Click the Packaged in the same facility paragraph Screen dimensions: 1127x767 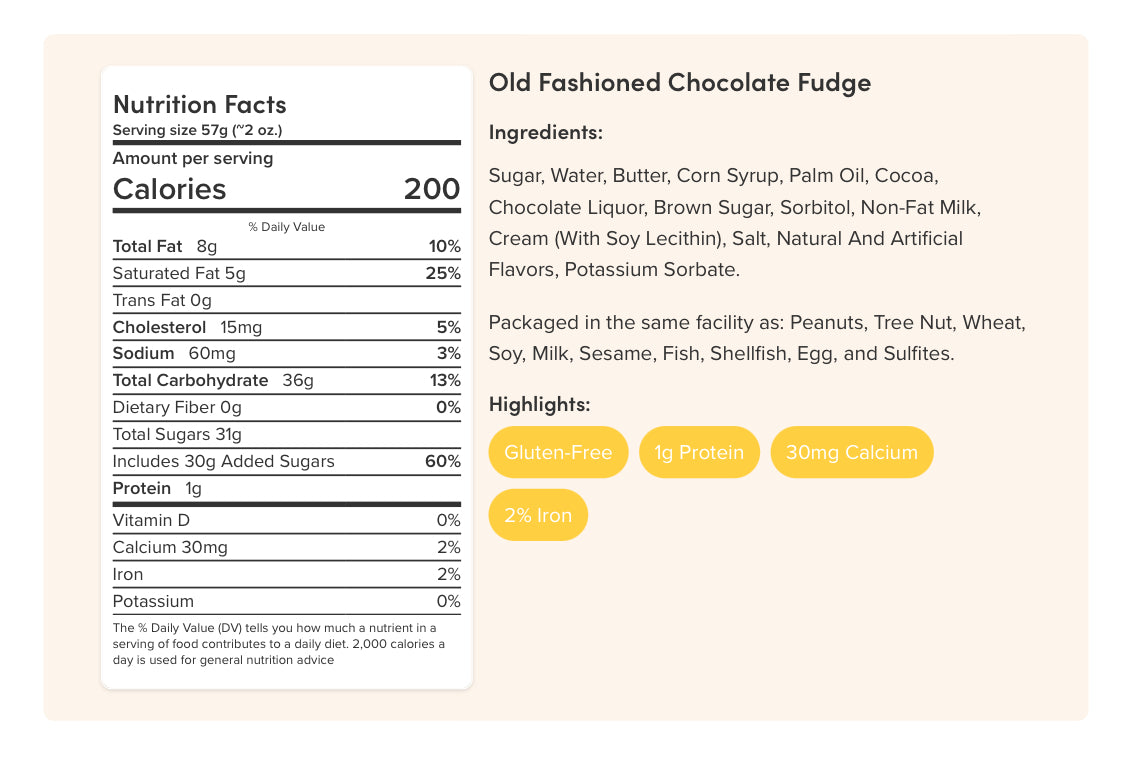click(x=756, y=338)
